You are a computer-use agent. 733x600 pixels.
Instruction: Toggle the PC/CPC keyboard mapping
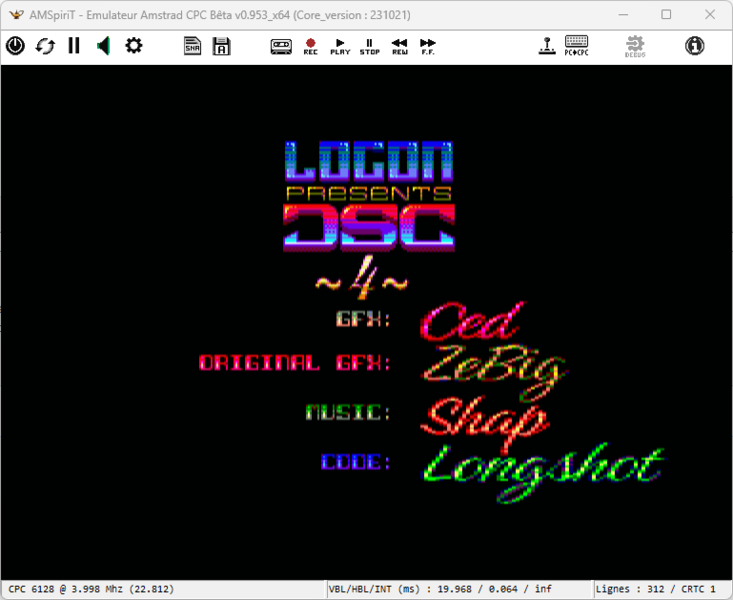tap(576, 46)
